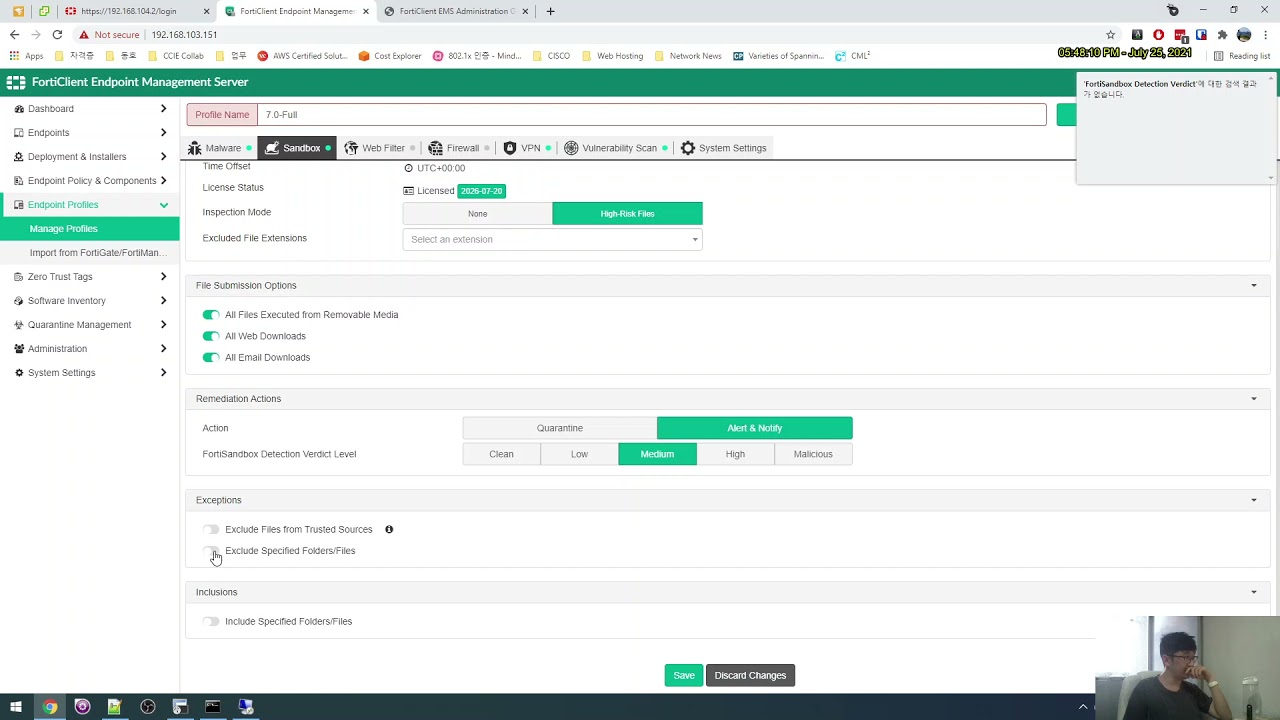The image size is (1280, 720).
Task: Toggle All Web Downloads switch
Action: pyautogui.click(x=210, y=336)
